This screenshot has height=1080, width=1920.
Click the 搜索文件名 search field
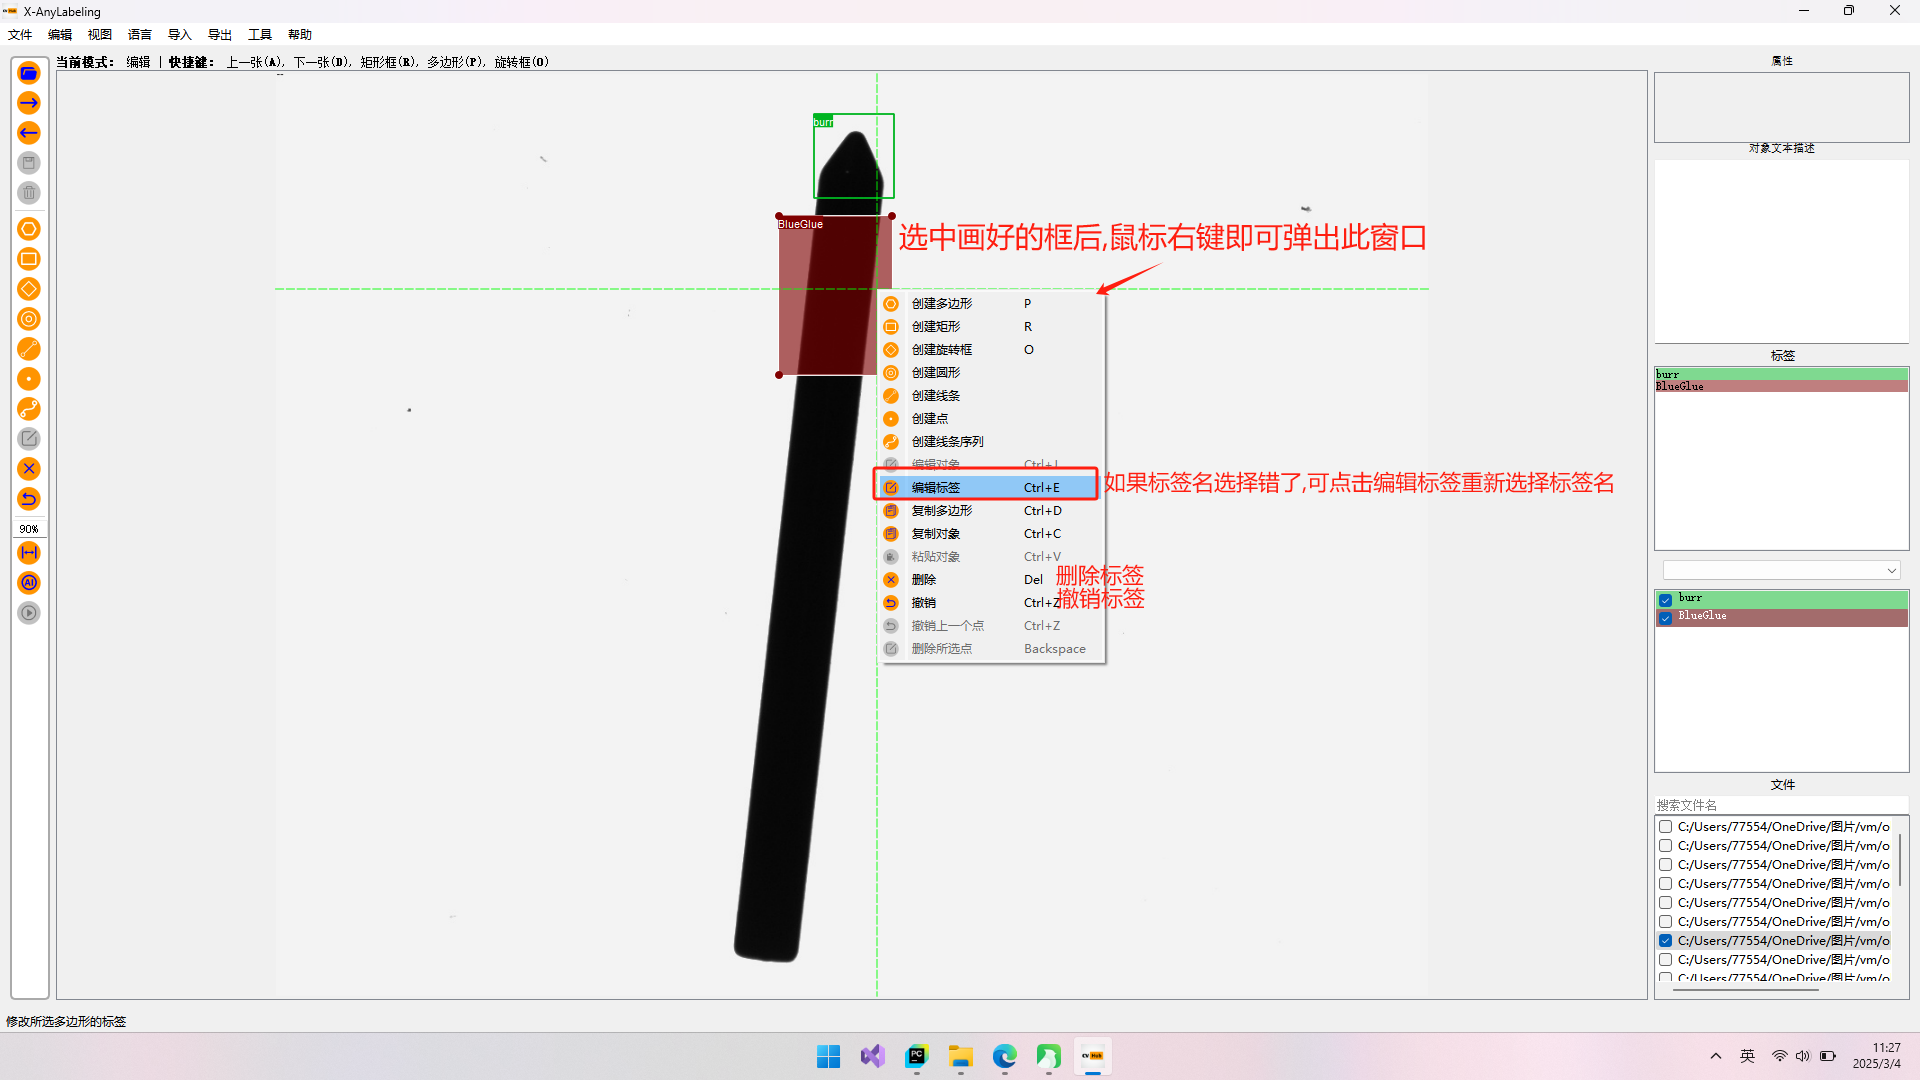tap(1780, 805)
